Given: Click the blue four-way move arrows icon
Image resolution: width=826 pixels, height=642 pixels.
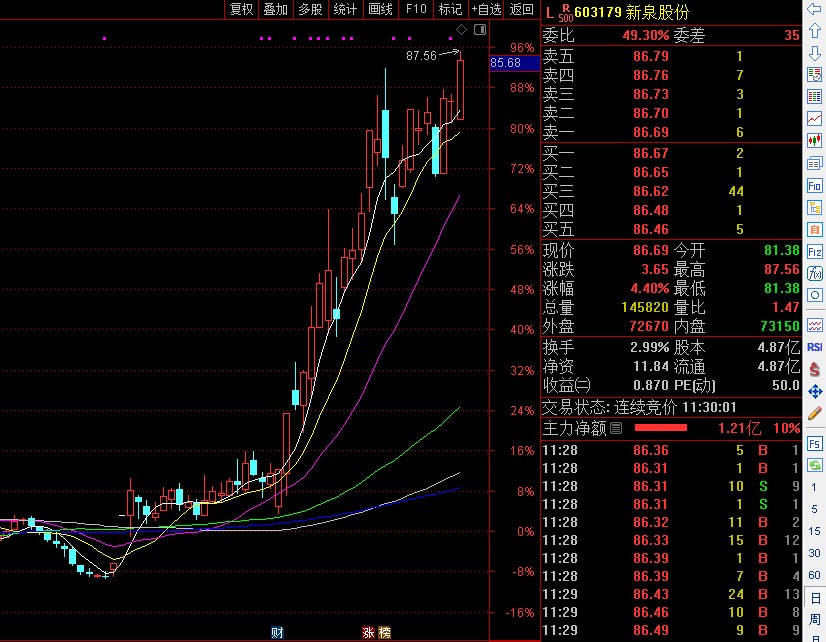Looking at the screenshot, I should [814, 391].
